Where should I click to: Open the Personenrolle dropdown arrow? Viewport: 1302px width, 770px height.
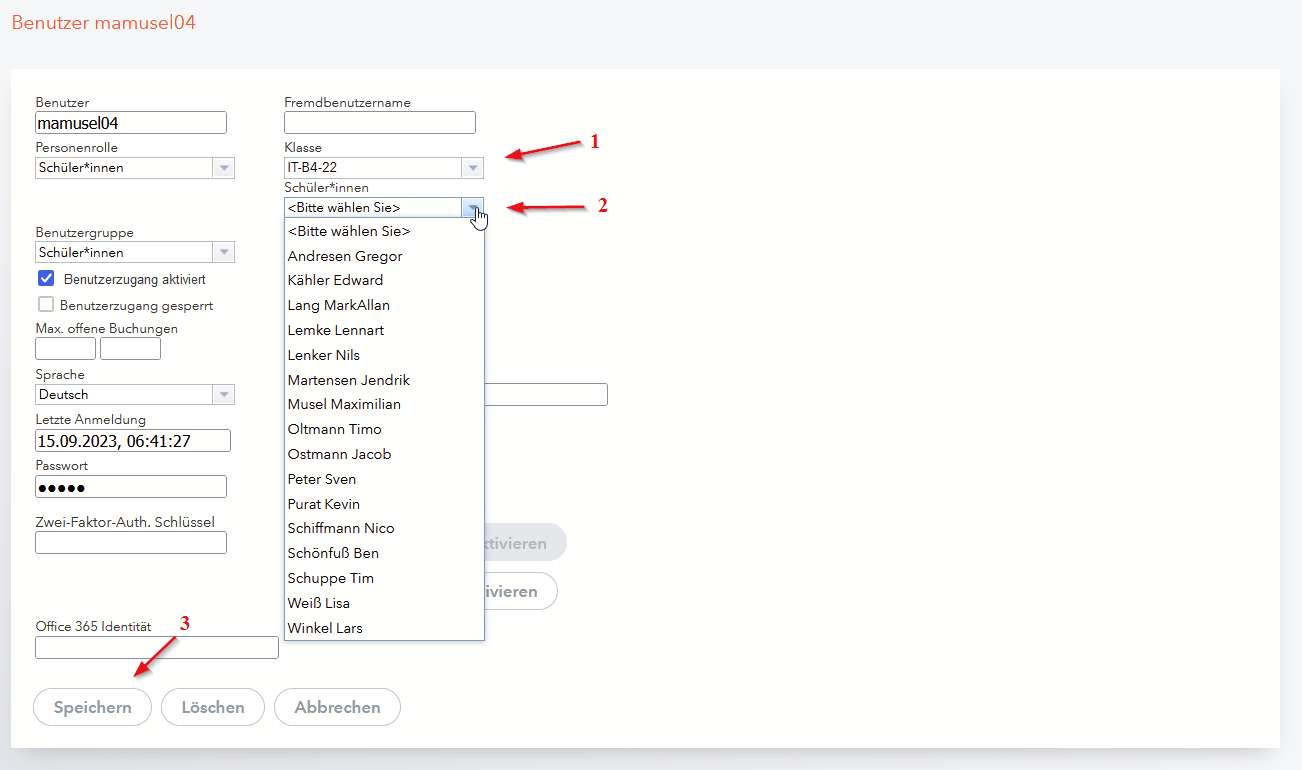click(x=224, y=168)
